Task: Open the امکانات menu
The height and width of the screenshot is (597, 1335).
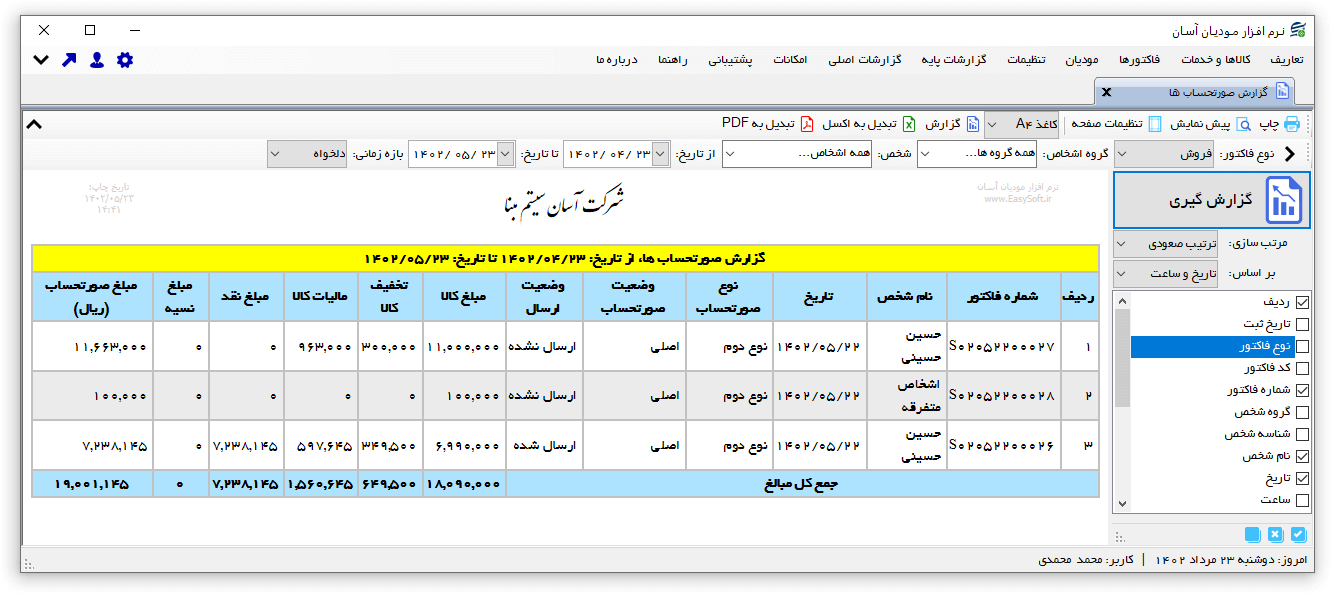Action: click(x=790, y=60)
